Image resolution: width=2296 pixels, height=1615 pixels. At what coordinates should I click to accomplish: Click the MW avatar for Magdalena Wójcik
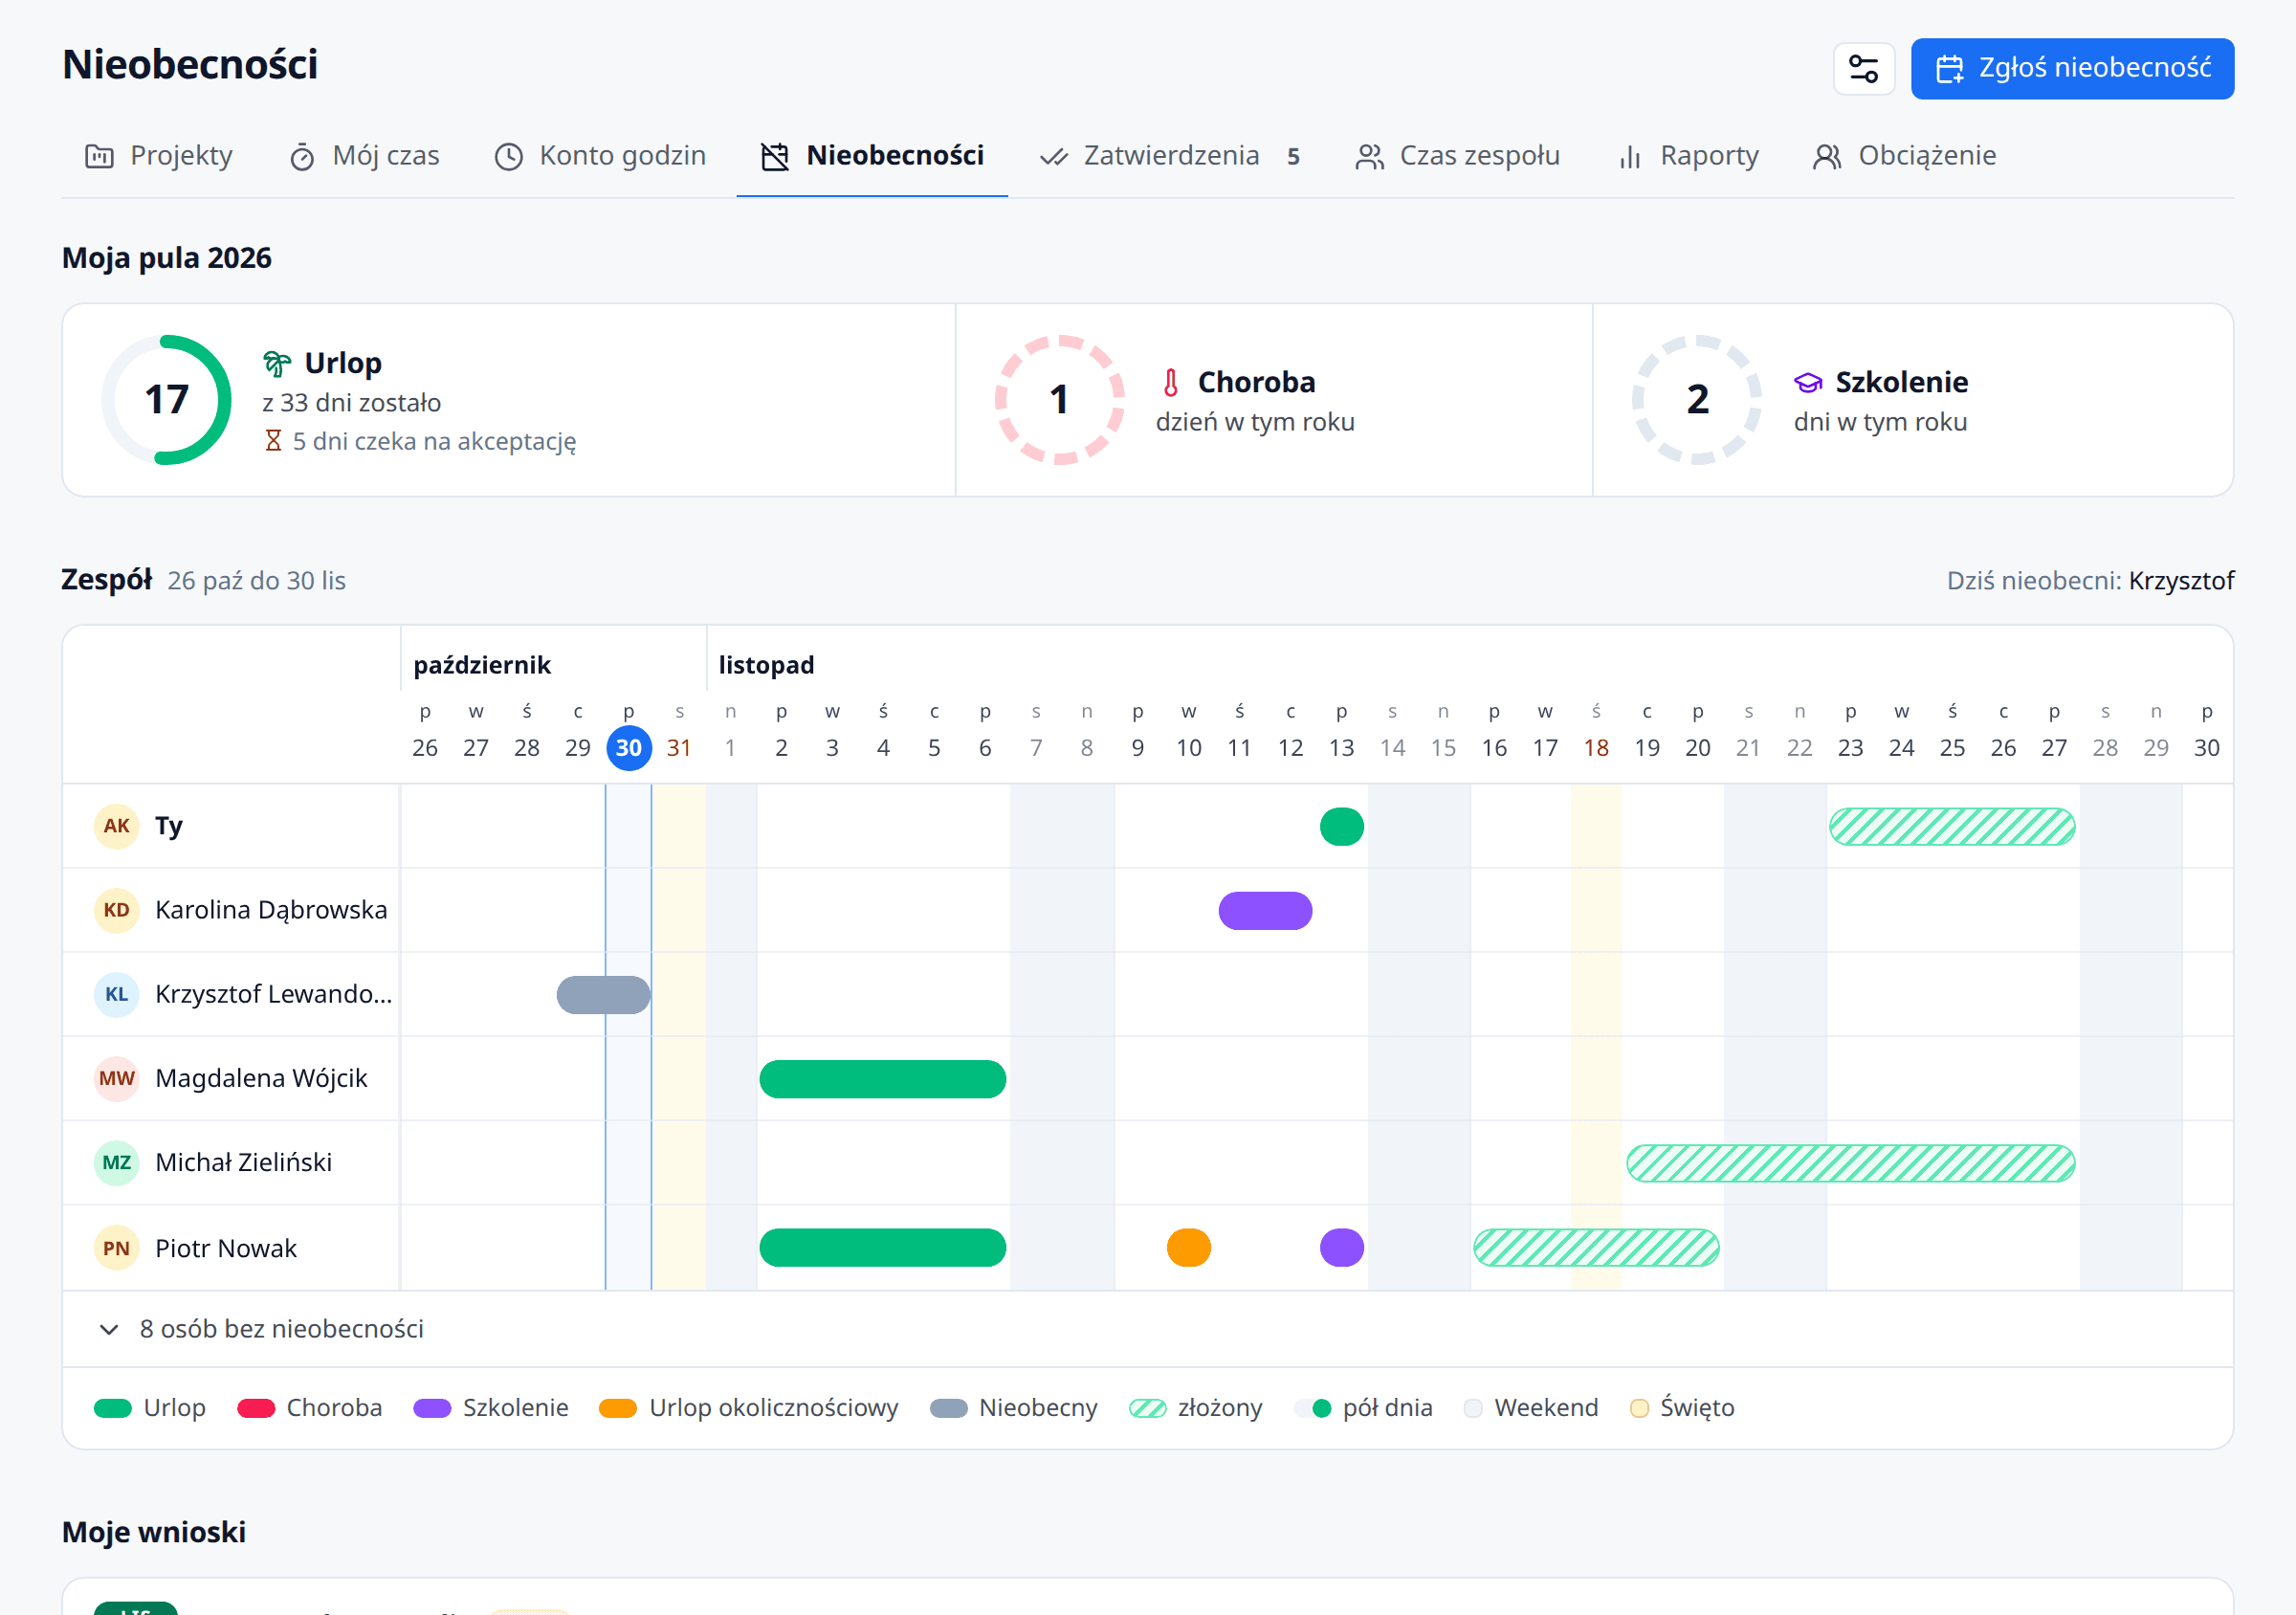116,1078
